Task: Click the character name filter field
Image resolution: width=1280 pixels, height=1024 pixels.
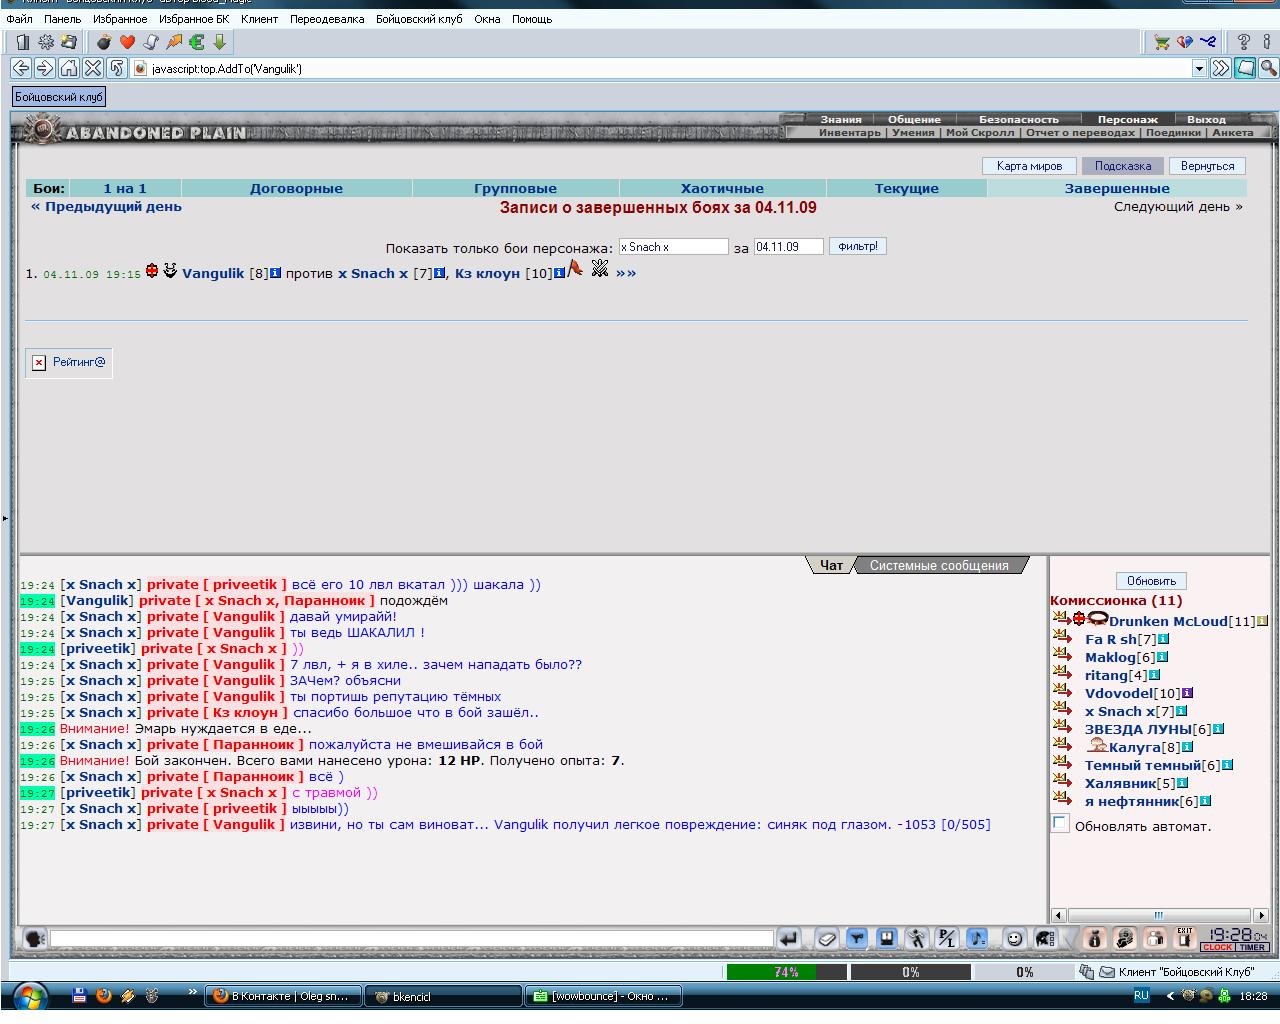Action: coord(673,247)
